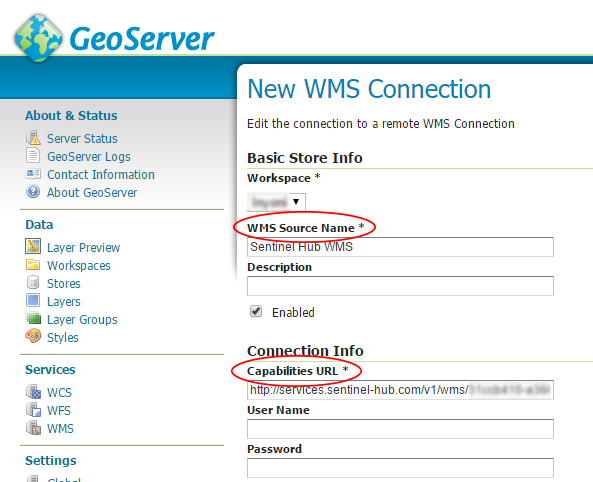Click the WCS service icon
This screenshot has height=482, width=593.
pyautogui.click(x=33, y=392)
